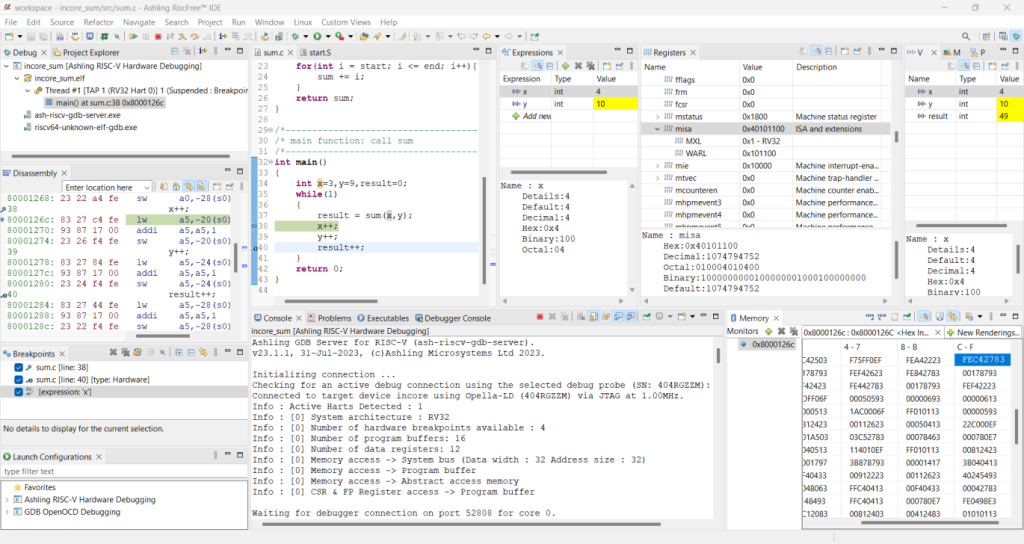Click the Search magnifier icon at top right
Image resolution: width=1024 pixels, height=544 pixels.
(x=965, y=37)
